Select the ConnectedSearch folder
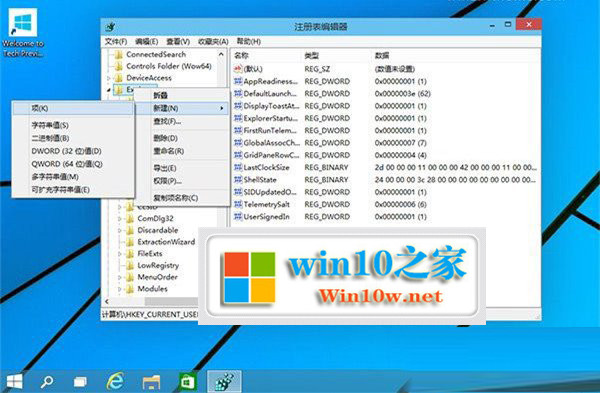Viewport: 600px width, 393px height. [156, 54]
